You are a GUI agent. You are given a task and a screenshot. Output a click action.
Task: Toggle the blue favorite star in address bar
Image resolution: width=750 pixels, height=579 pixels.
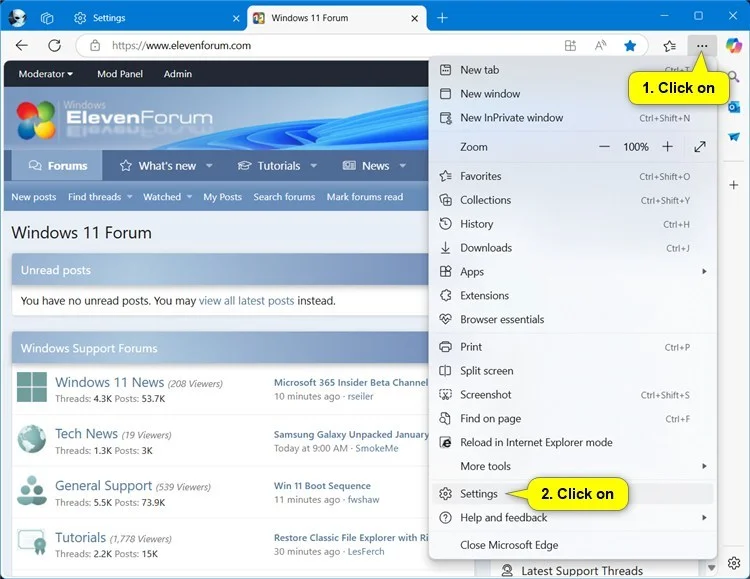coord(630,46)
